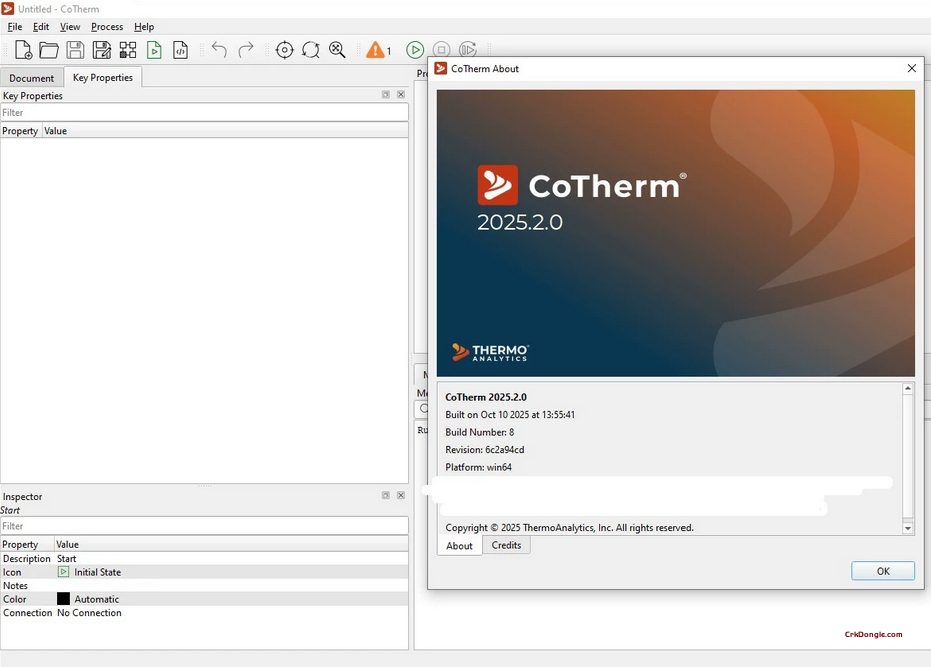Select the Key Properties tab
The width and height of the screenshot is (931, 667).
[x=103, y=77]
